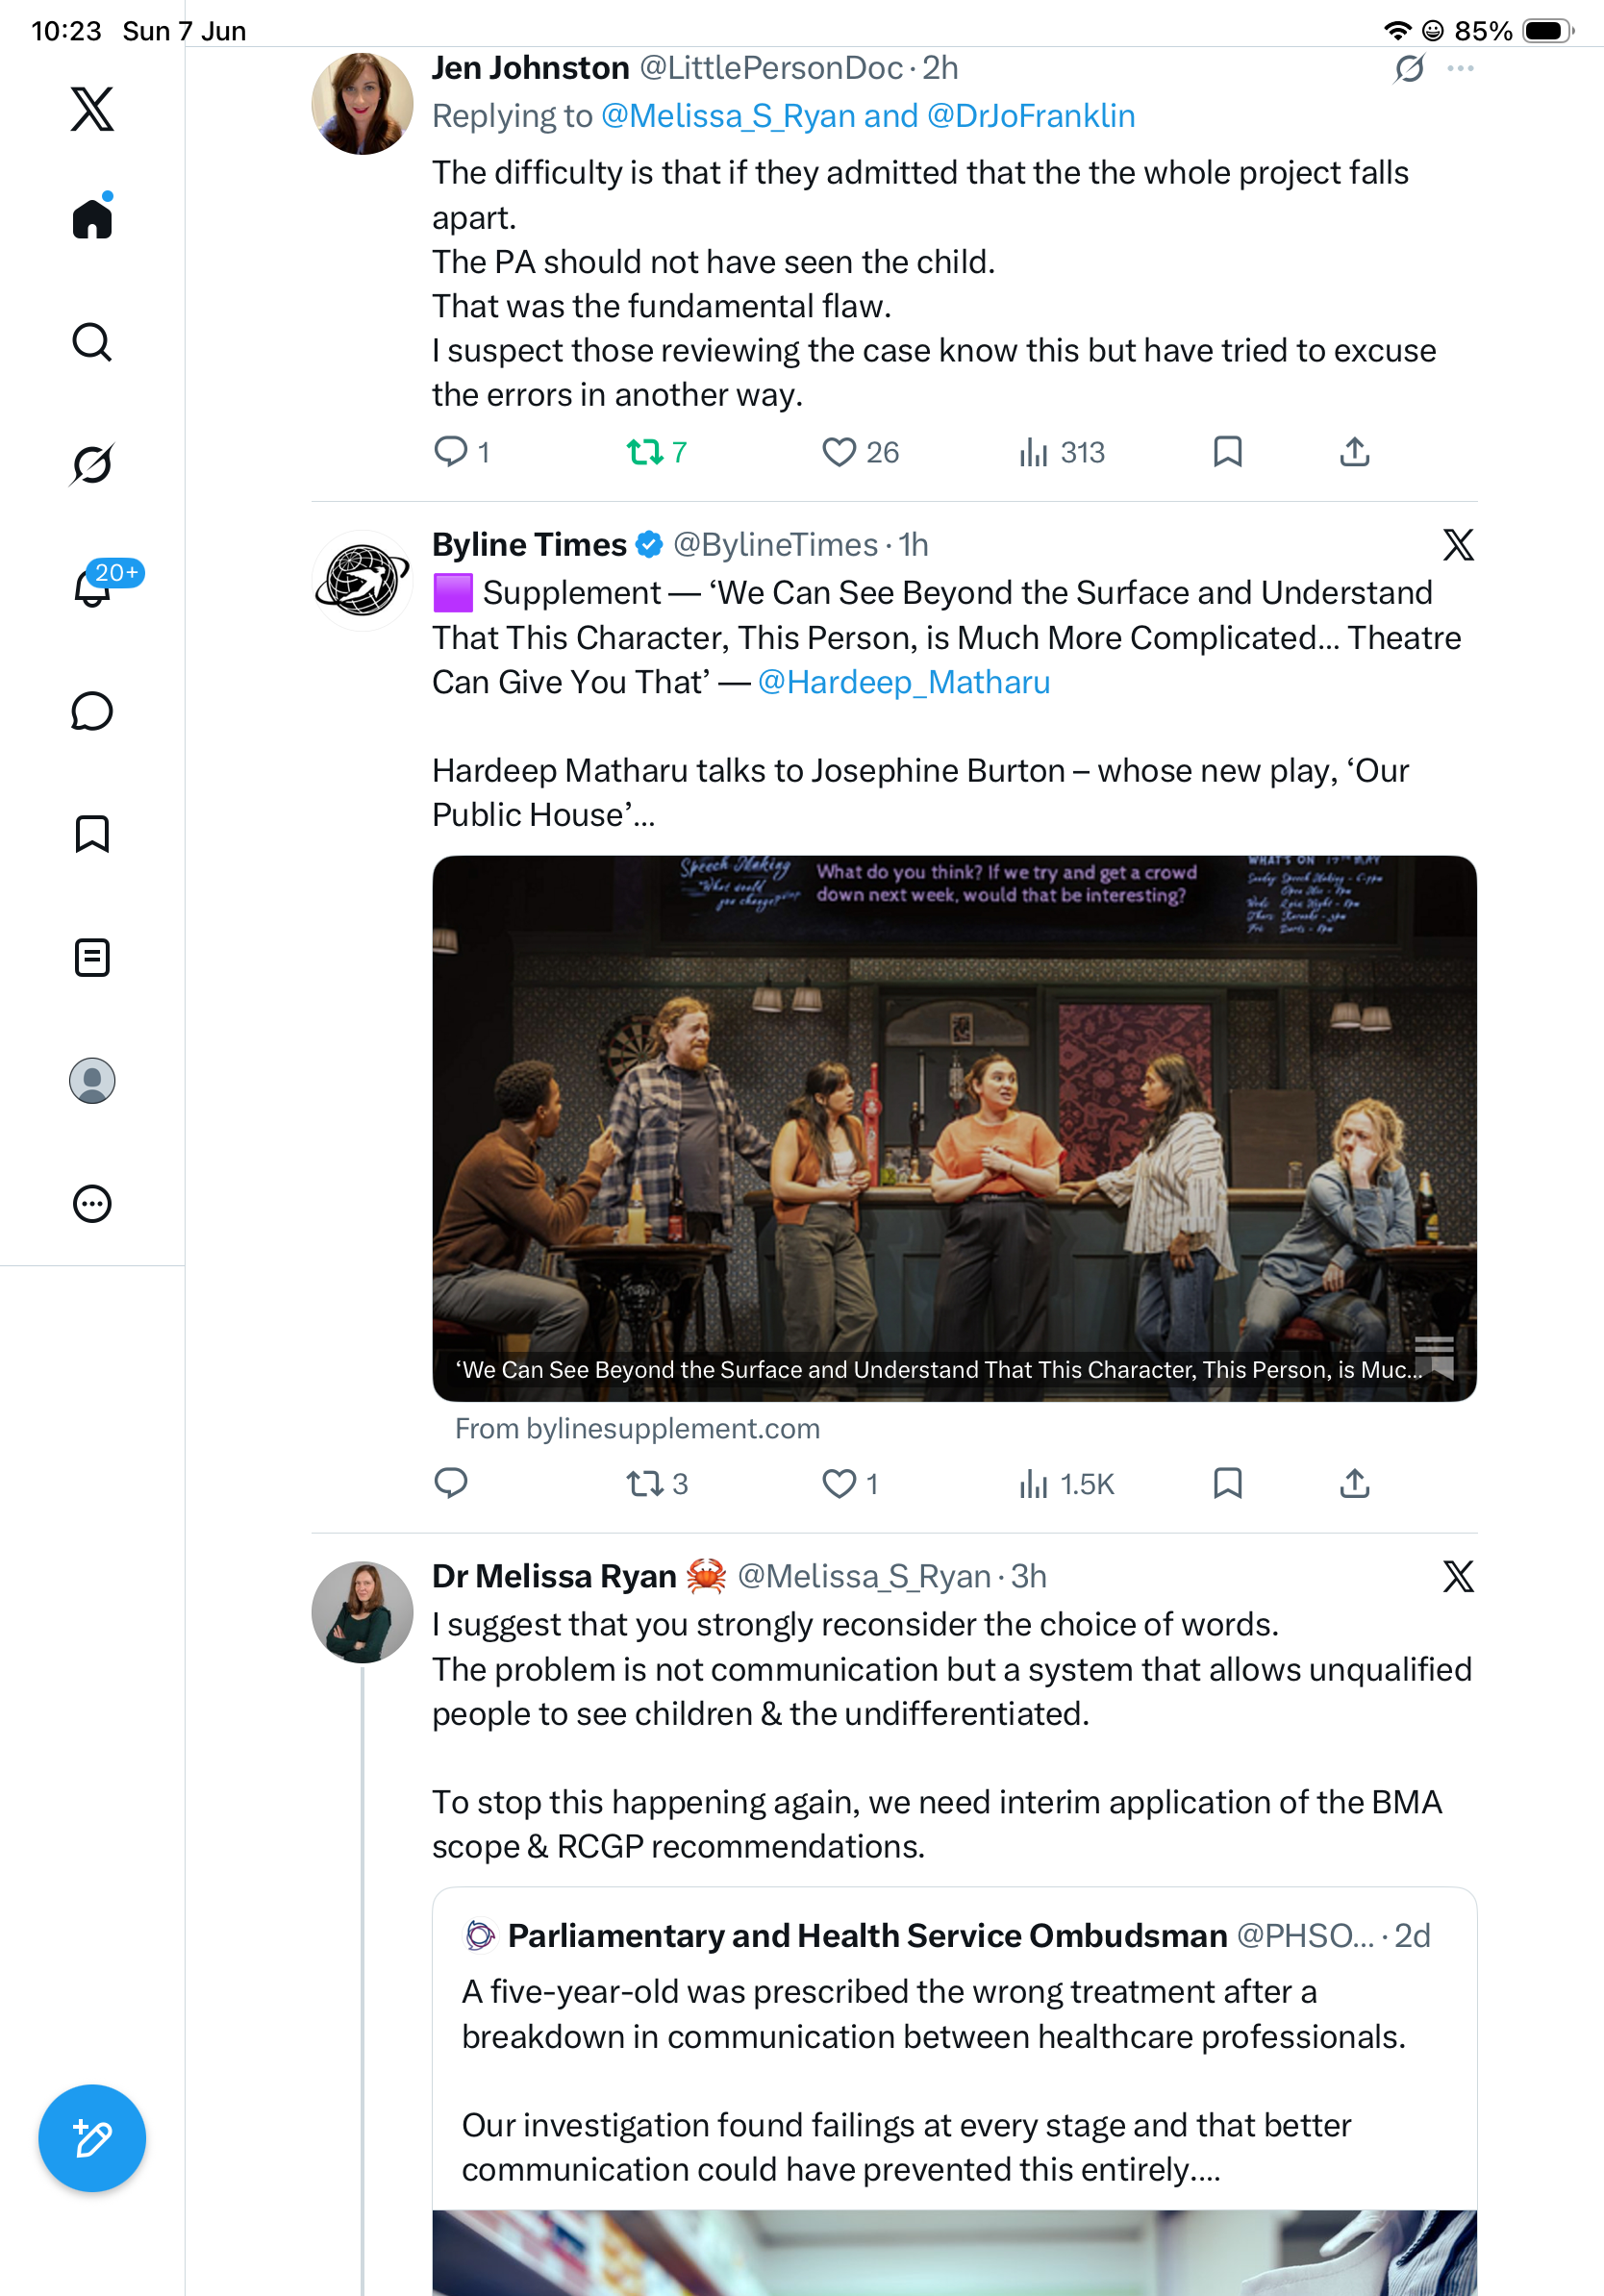Open profile from sidebar avatar
Screen dimensions: 1604x2296
point(92,1080)
